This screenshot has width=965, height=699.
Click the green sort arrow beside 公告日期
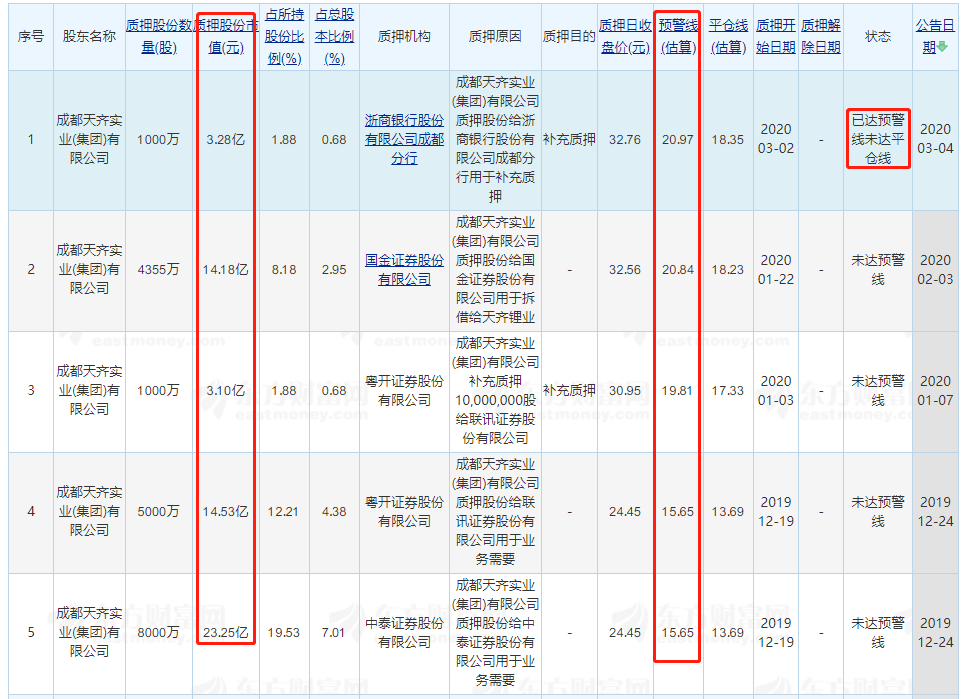click(x=942, y=47)
